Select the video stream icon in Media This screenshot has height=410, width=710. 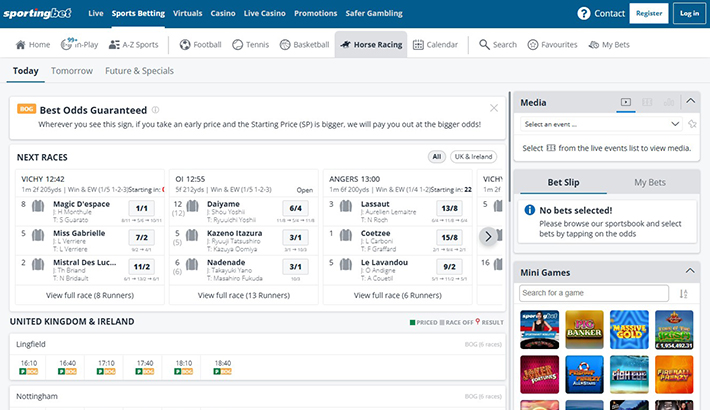click(x=626, y=102)
